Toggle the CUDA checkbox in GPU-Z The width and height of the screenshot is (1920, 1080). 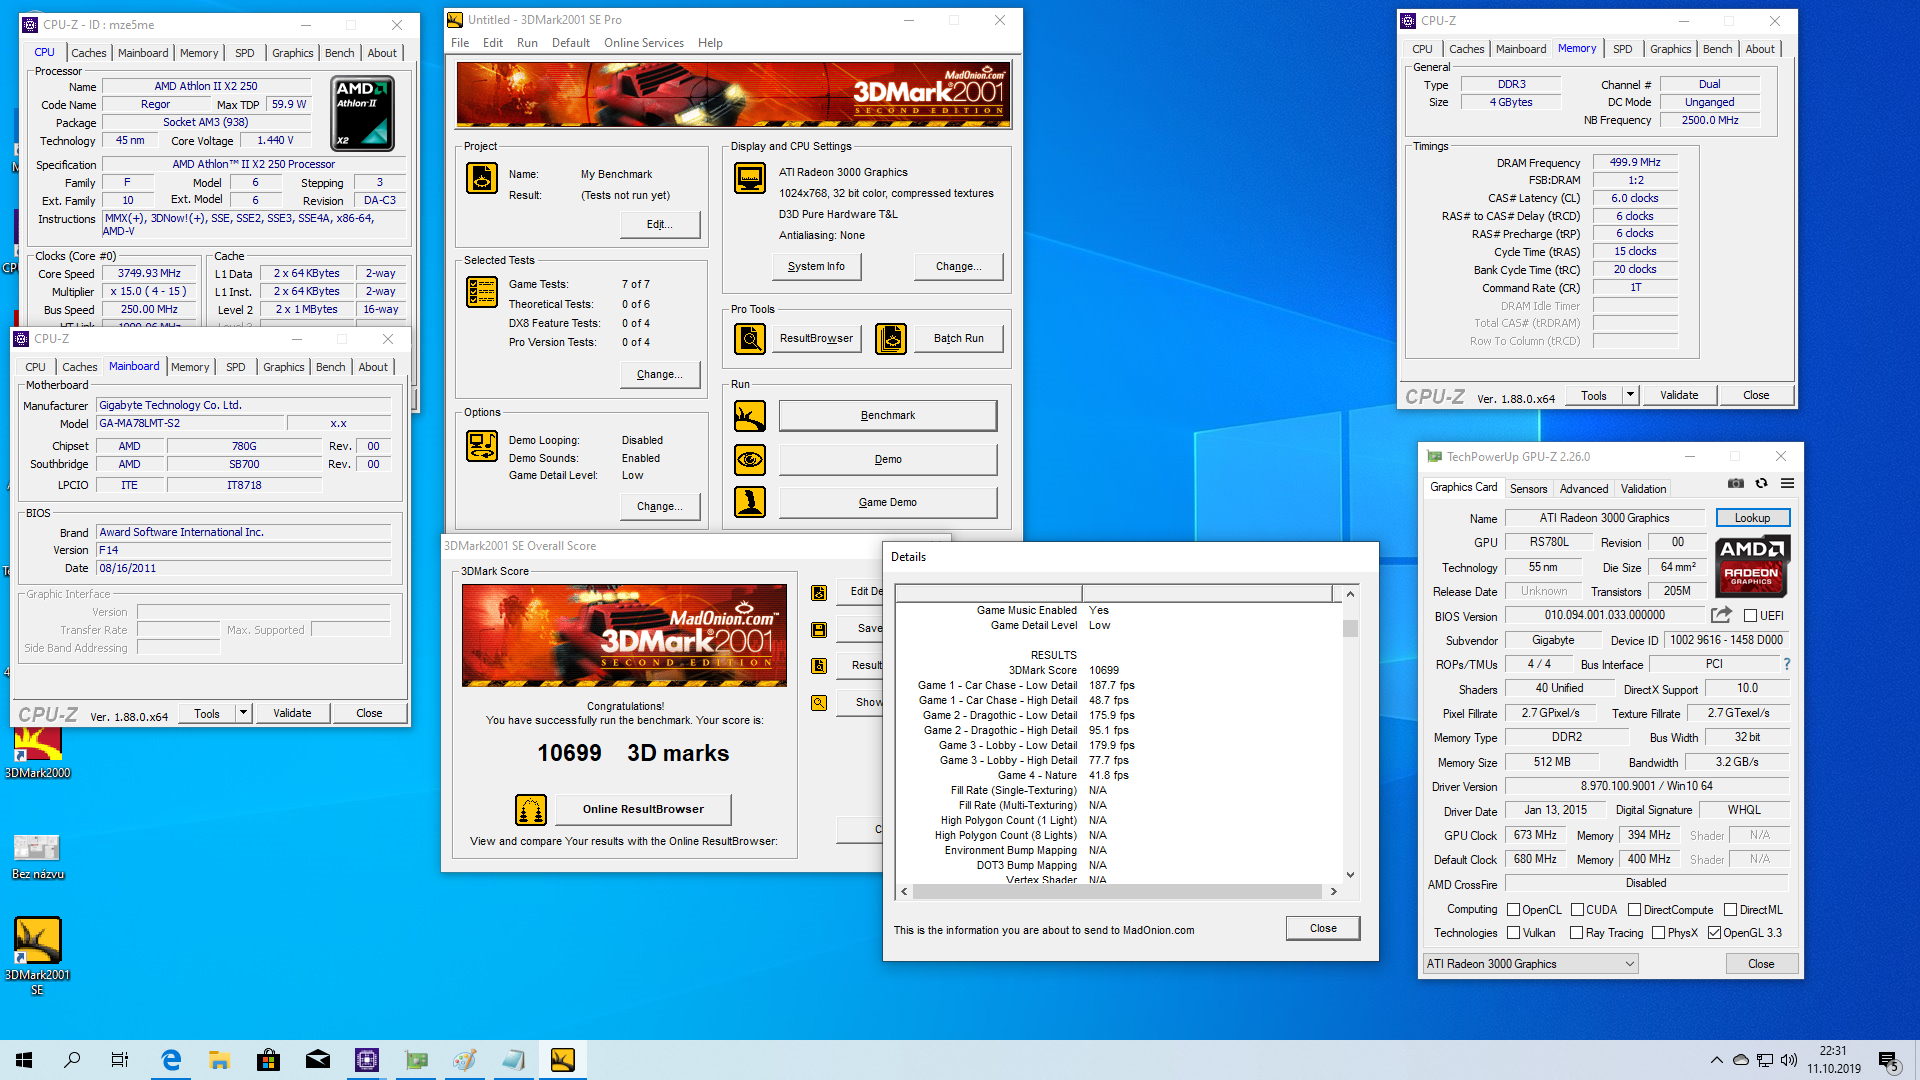pyautogui.click(x=1577, y=910)
